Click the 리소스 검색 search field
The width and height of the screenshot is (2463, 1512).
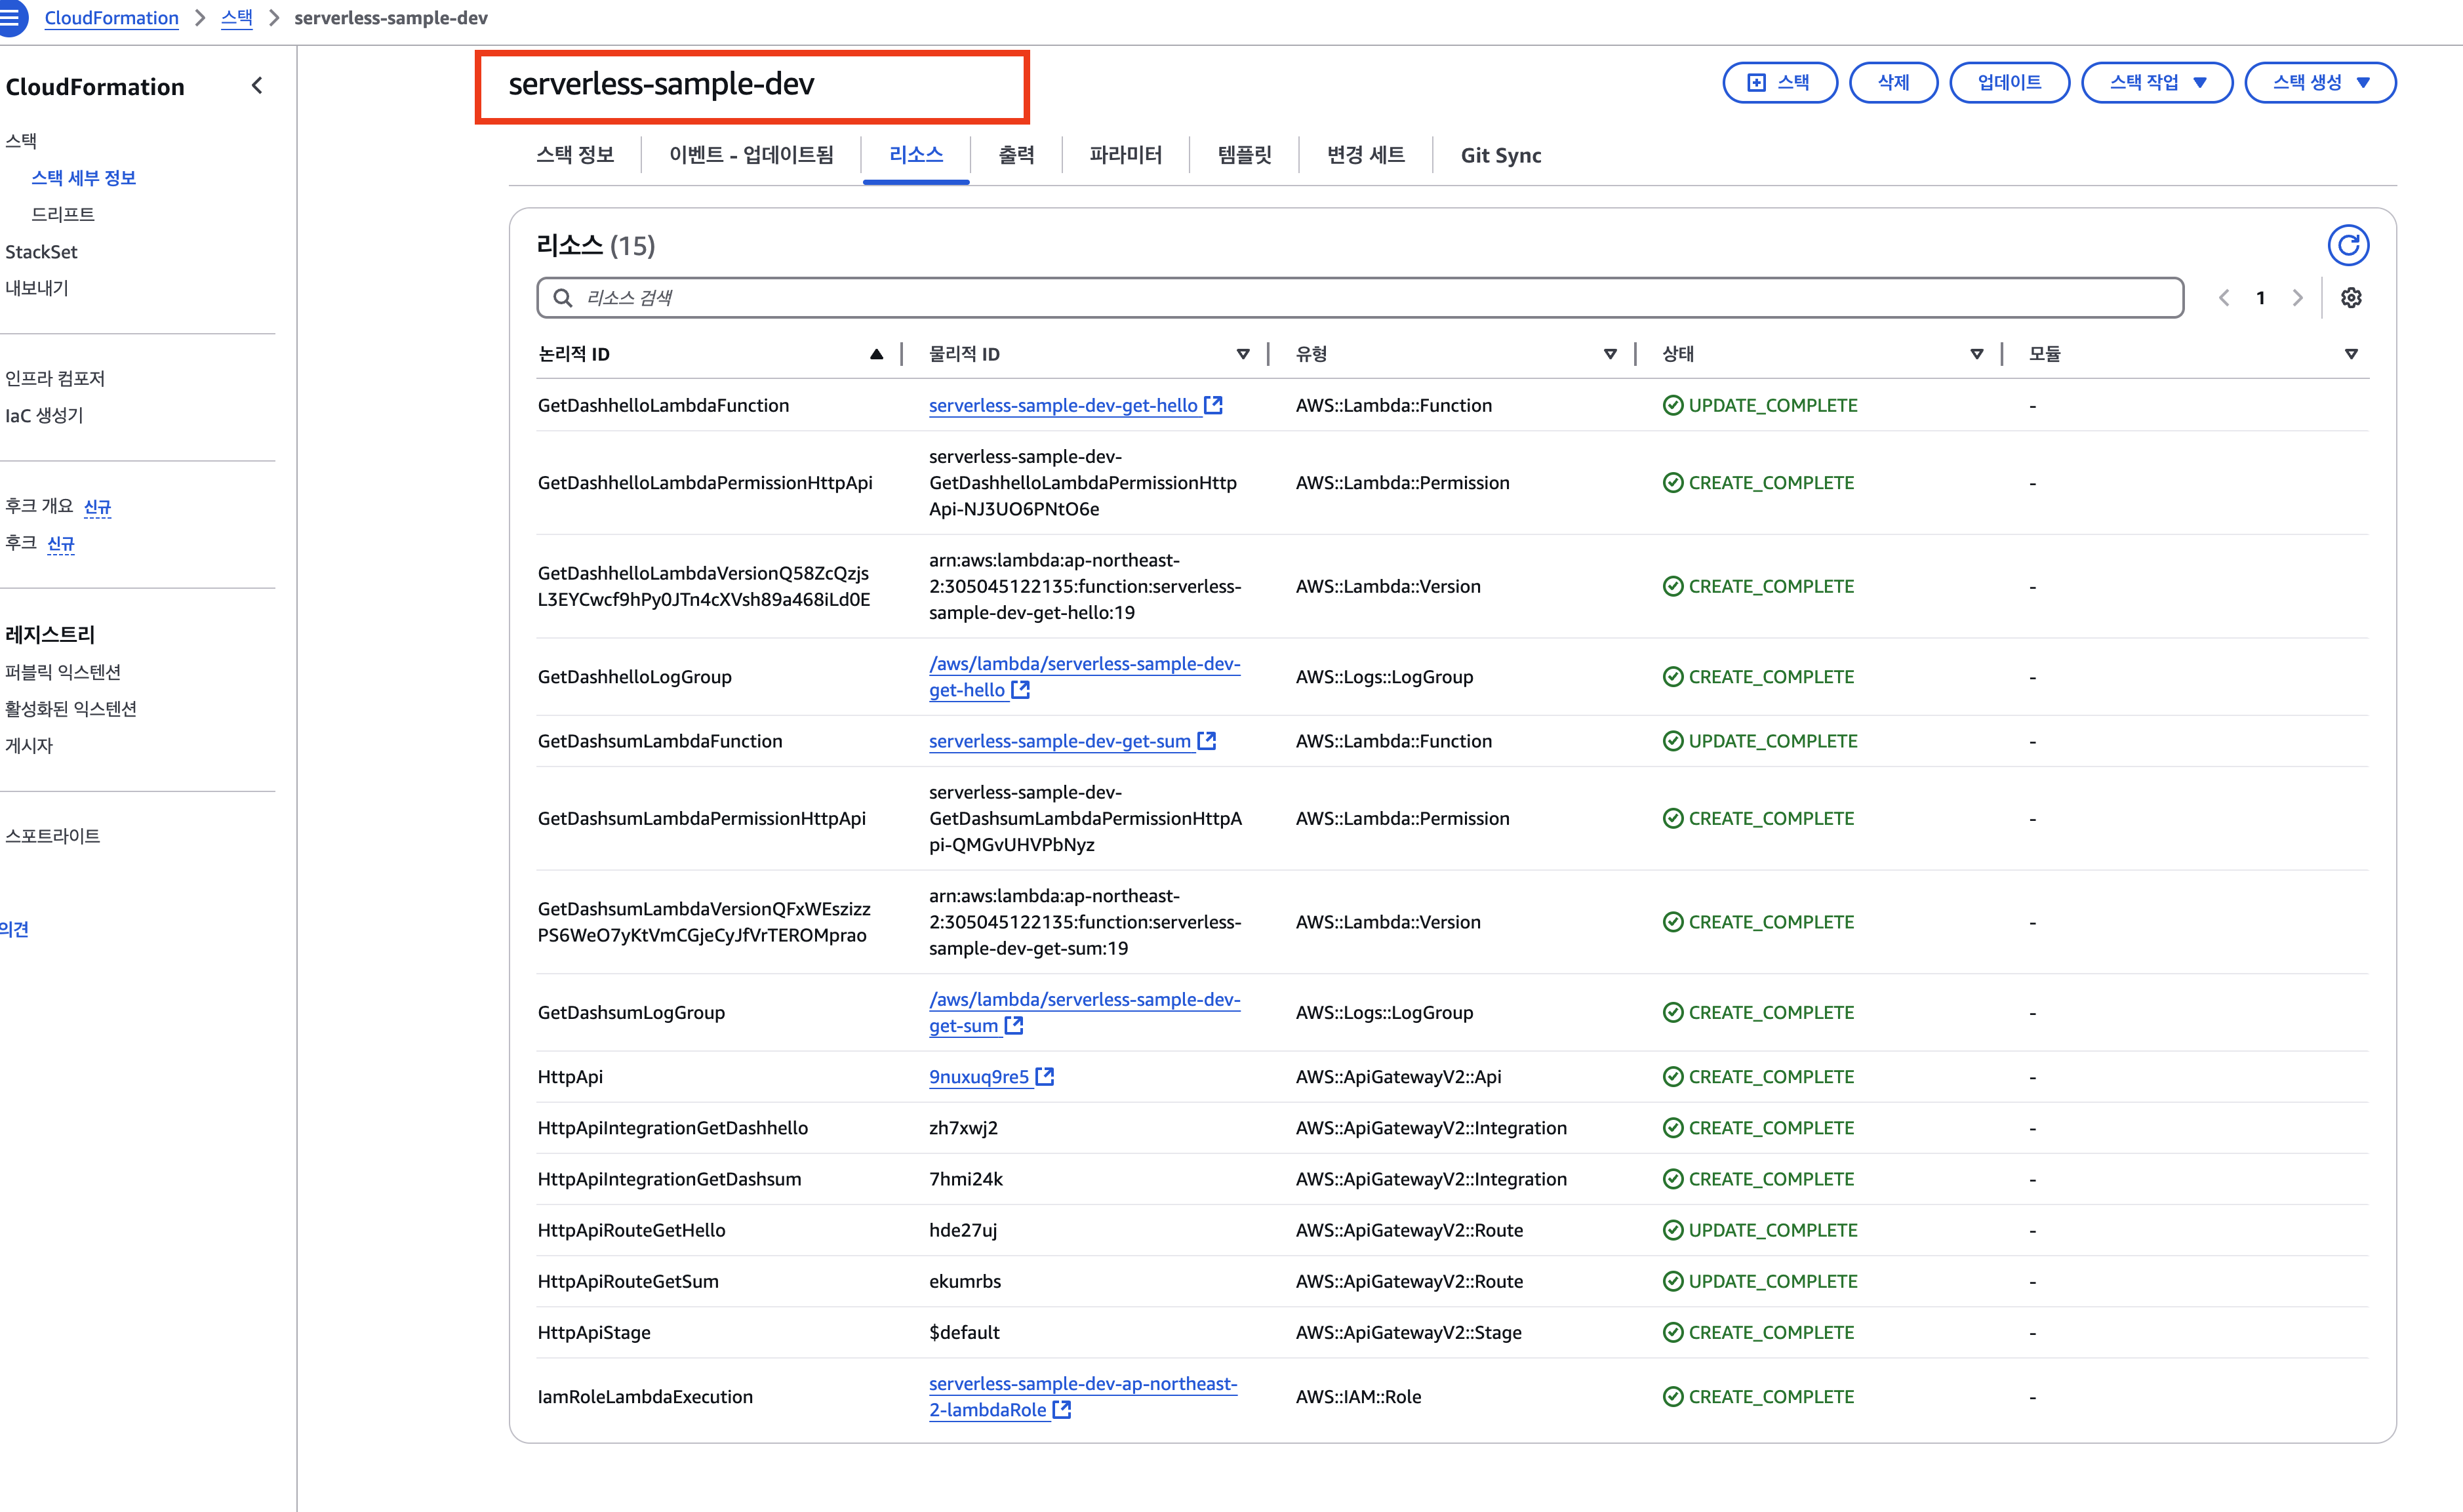1360,298
